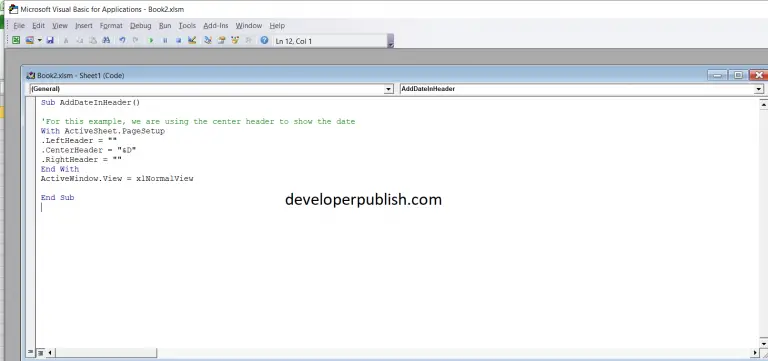Click the 'End Sub' code line
The image size is (768, 361).
click(x=57, y=197)
